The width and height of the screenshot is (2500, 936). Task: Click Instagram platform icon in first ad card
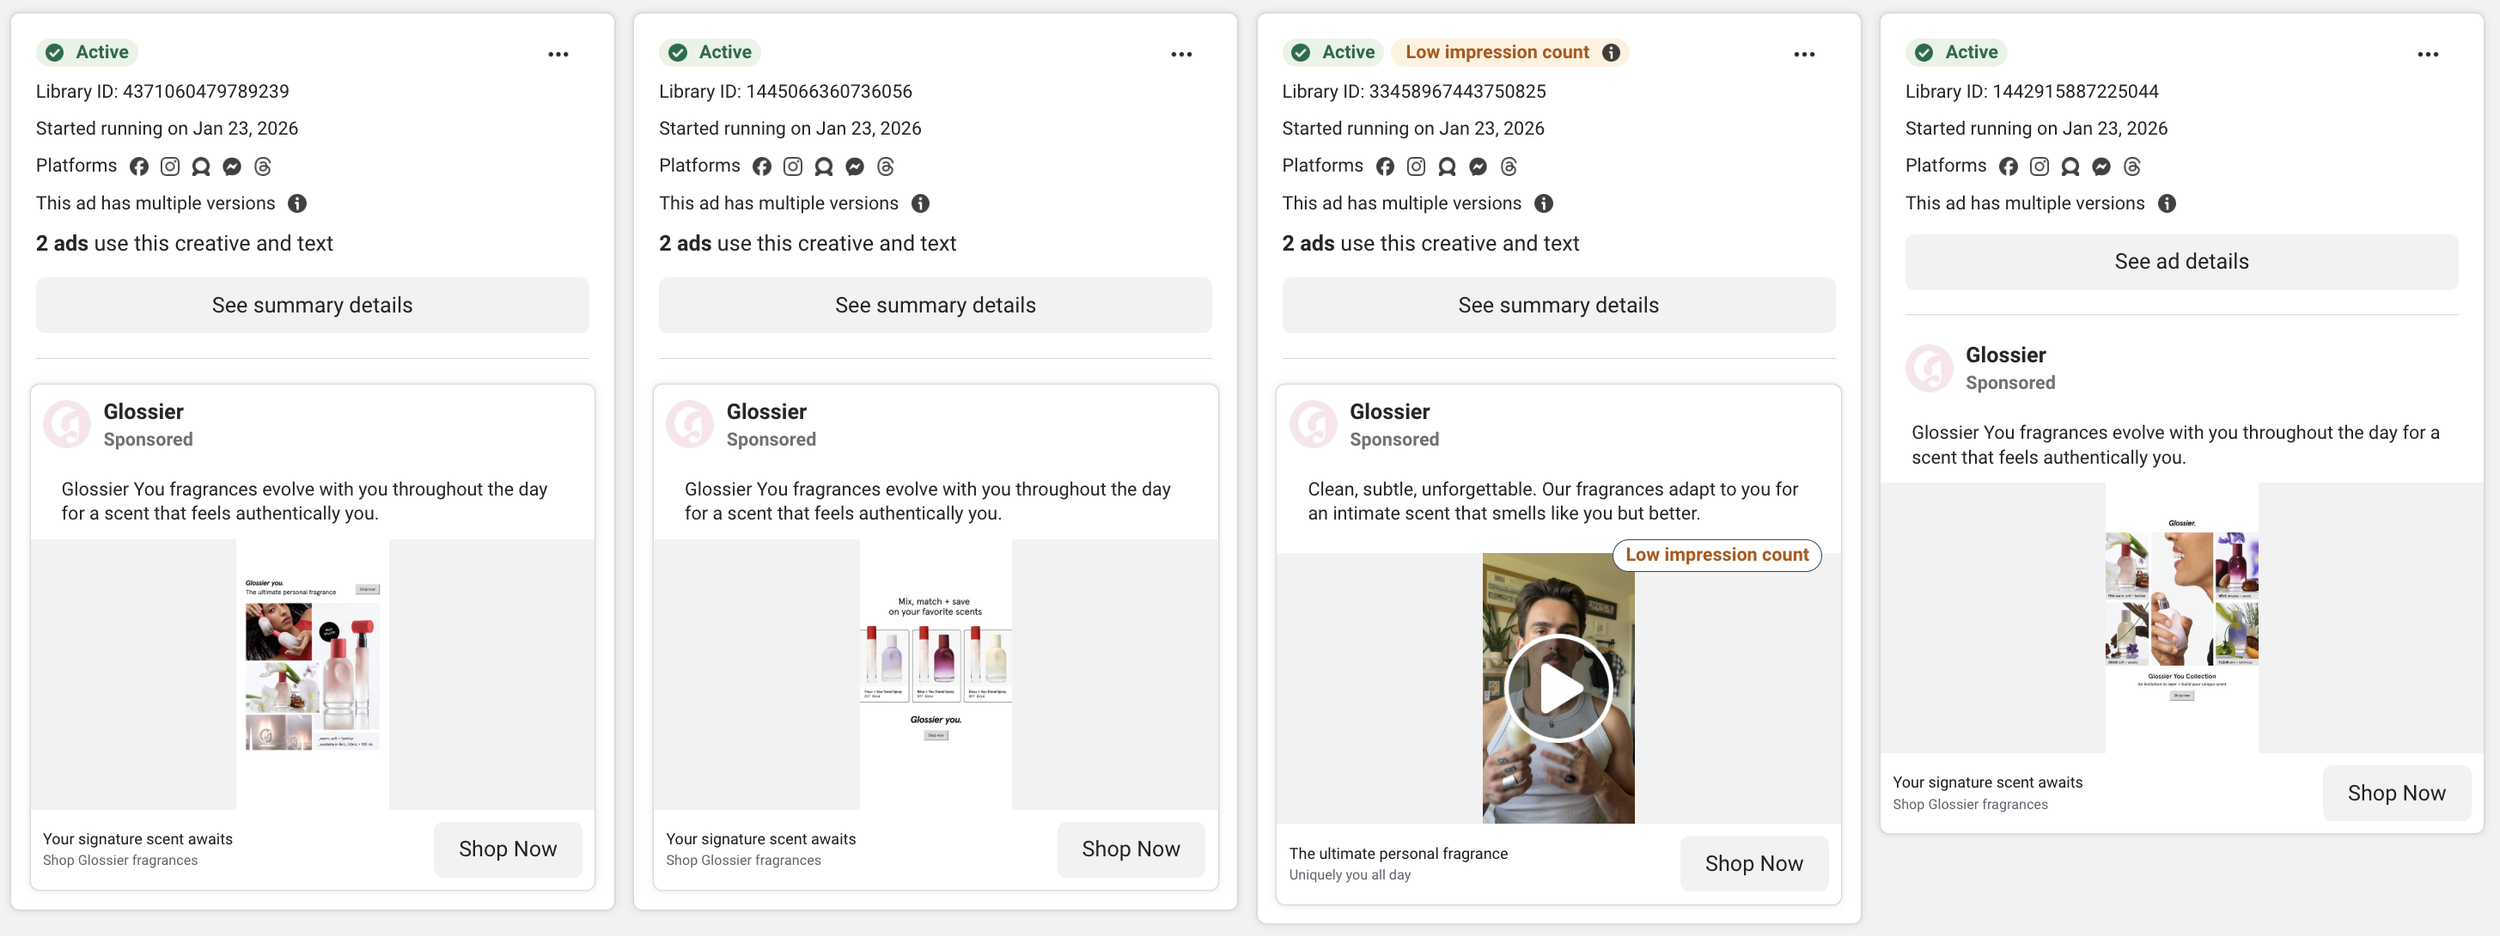click(170, 166)
